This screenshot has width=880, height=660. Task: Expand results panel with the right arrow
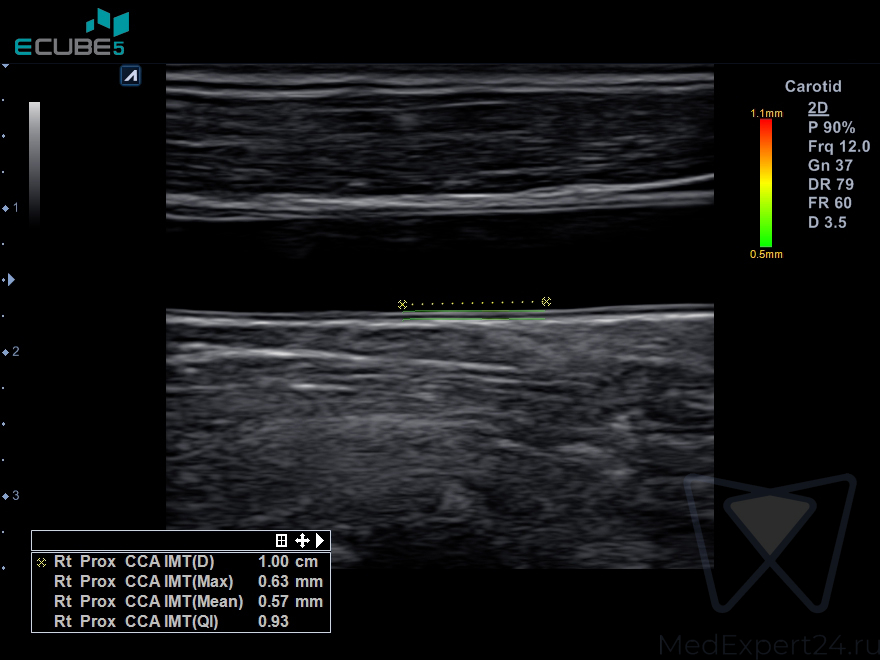[320, 540]
